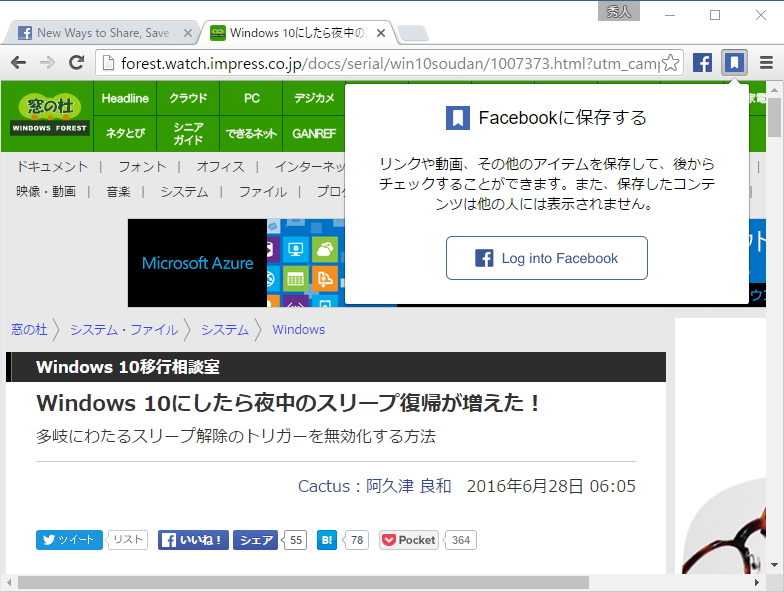
Task: Open the クラウド menu item
Action: (188, 98)
